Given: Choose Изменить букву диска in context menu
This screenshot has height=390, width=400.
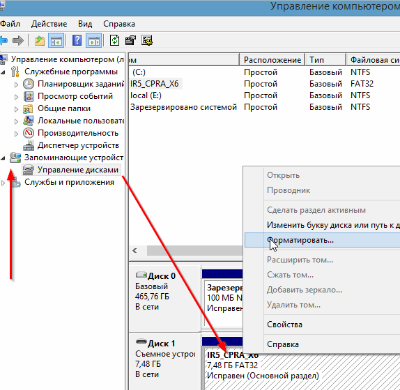Looking at the screenshot, I should click(333, 225).
